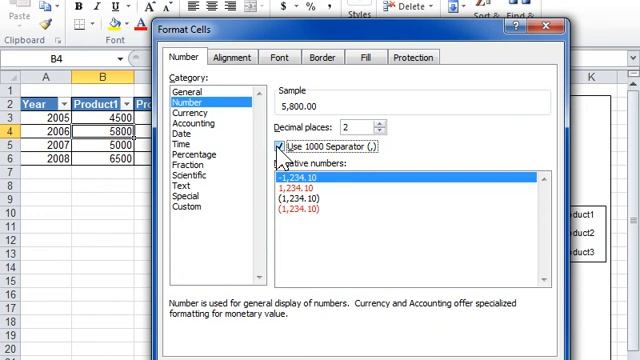This screenshot has width=640, height=360.
Task: Toggle Italic formatting in the ribbon
Action: tap(97, 6)
